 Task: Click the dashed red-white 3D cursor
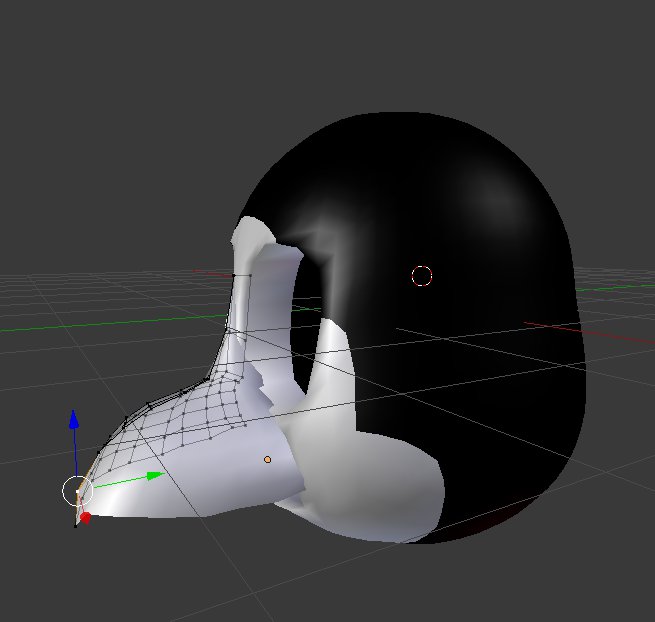click(x=421, y=276)
